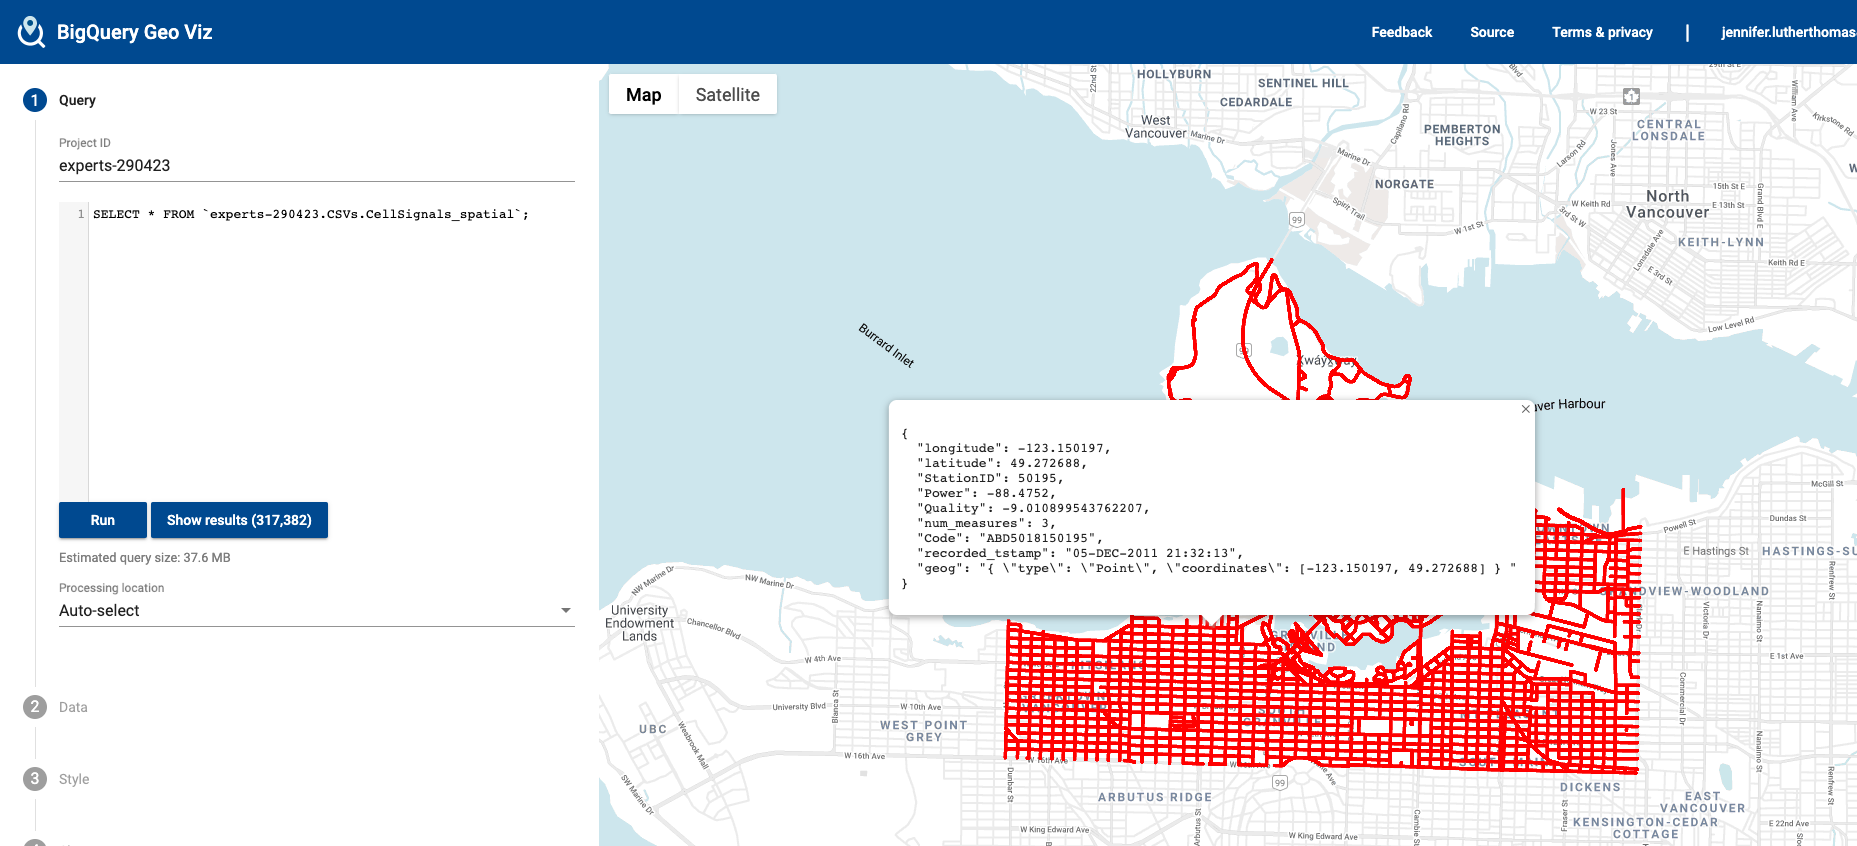Click into the SQL editor query line
Viewport: 1857px width, 846px height.
pos(311,214)
